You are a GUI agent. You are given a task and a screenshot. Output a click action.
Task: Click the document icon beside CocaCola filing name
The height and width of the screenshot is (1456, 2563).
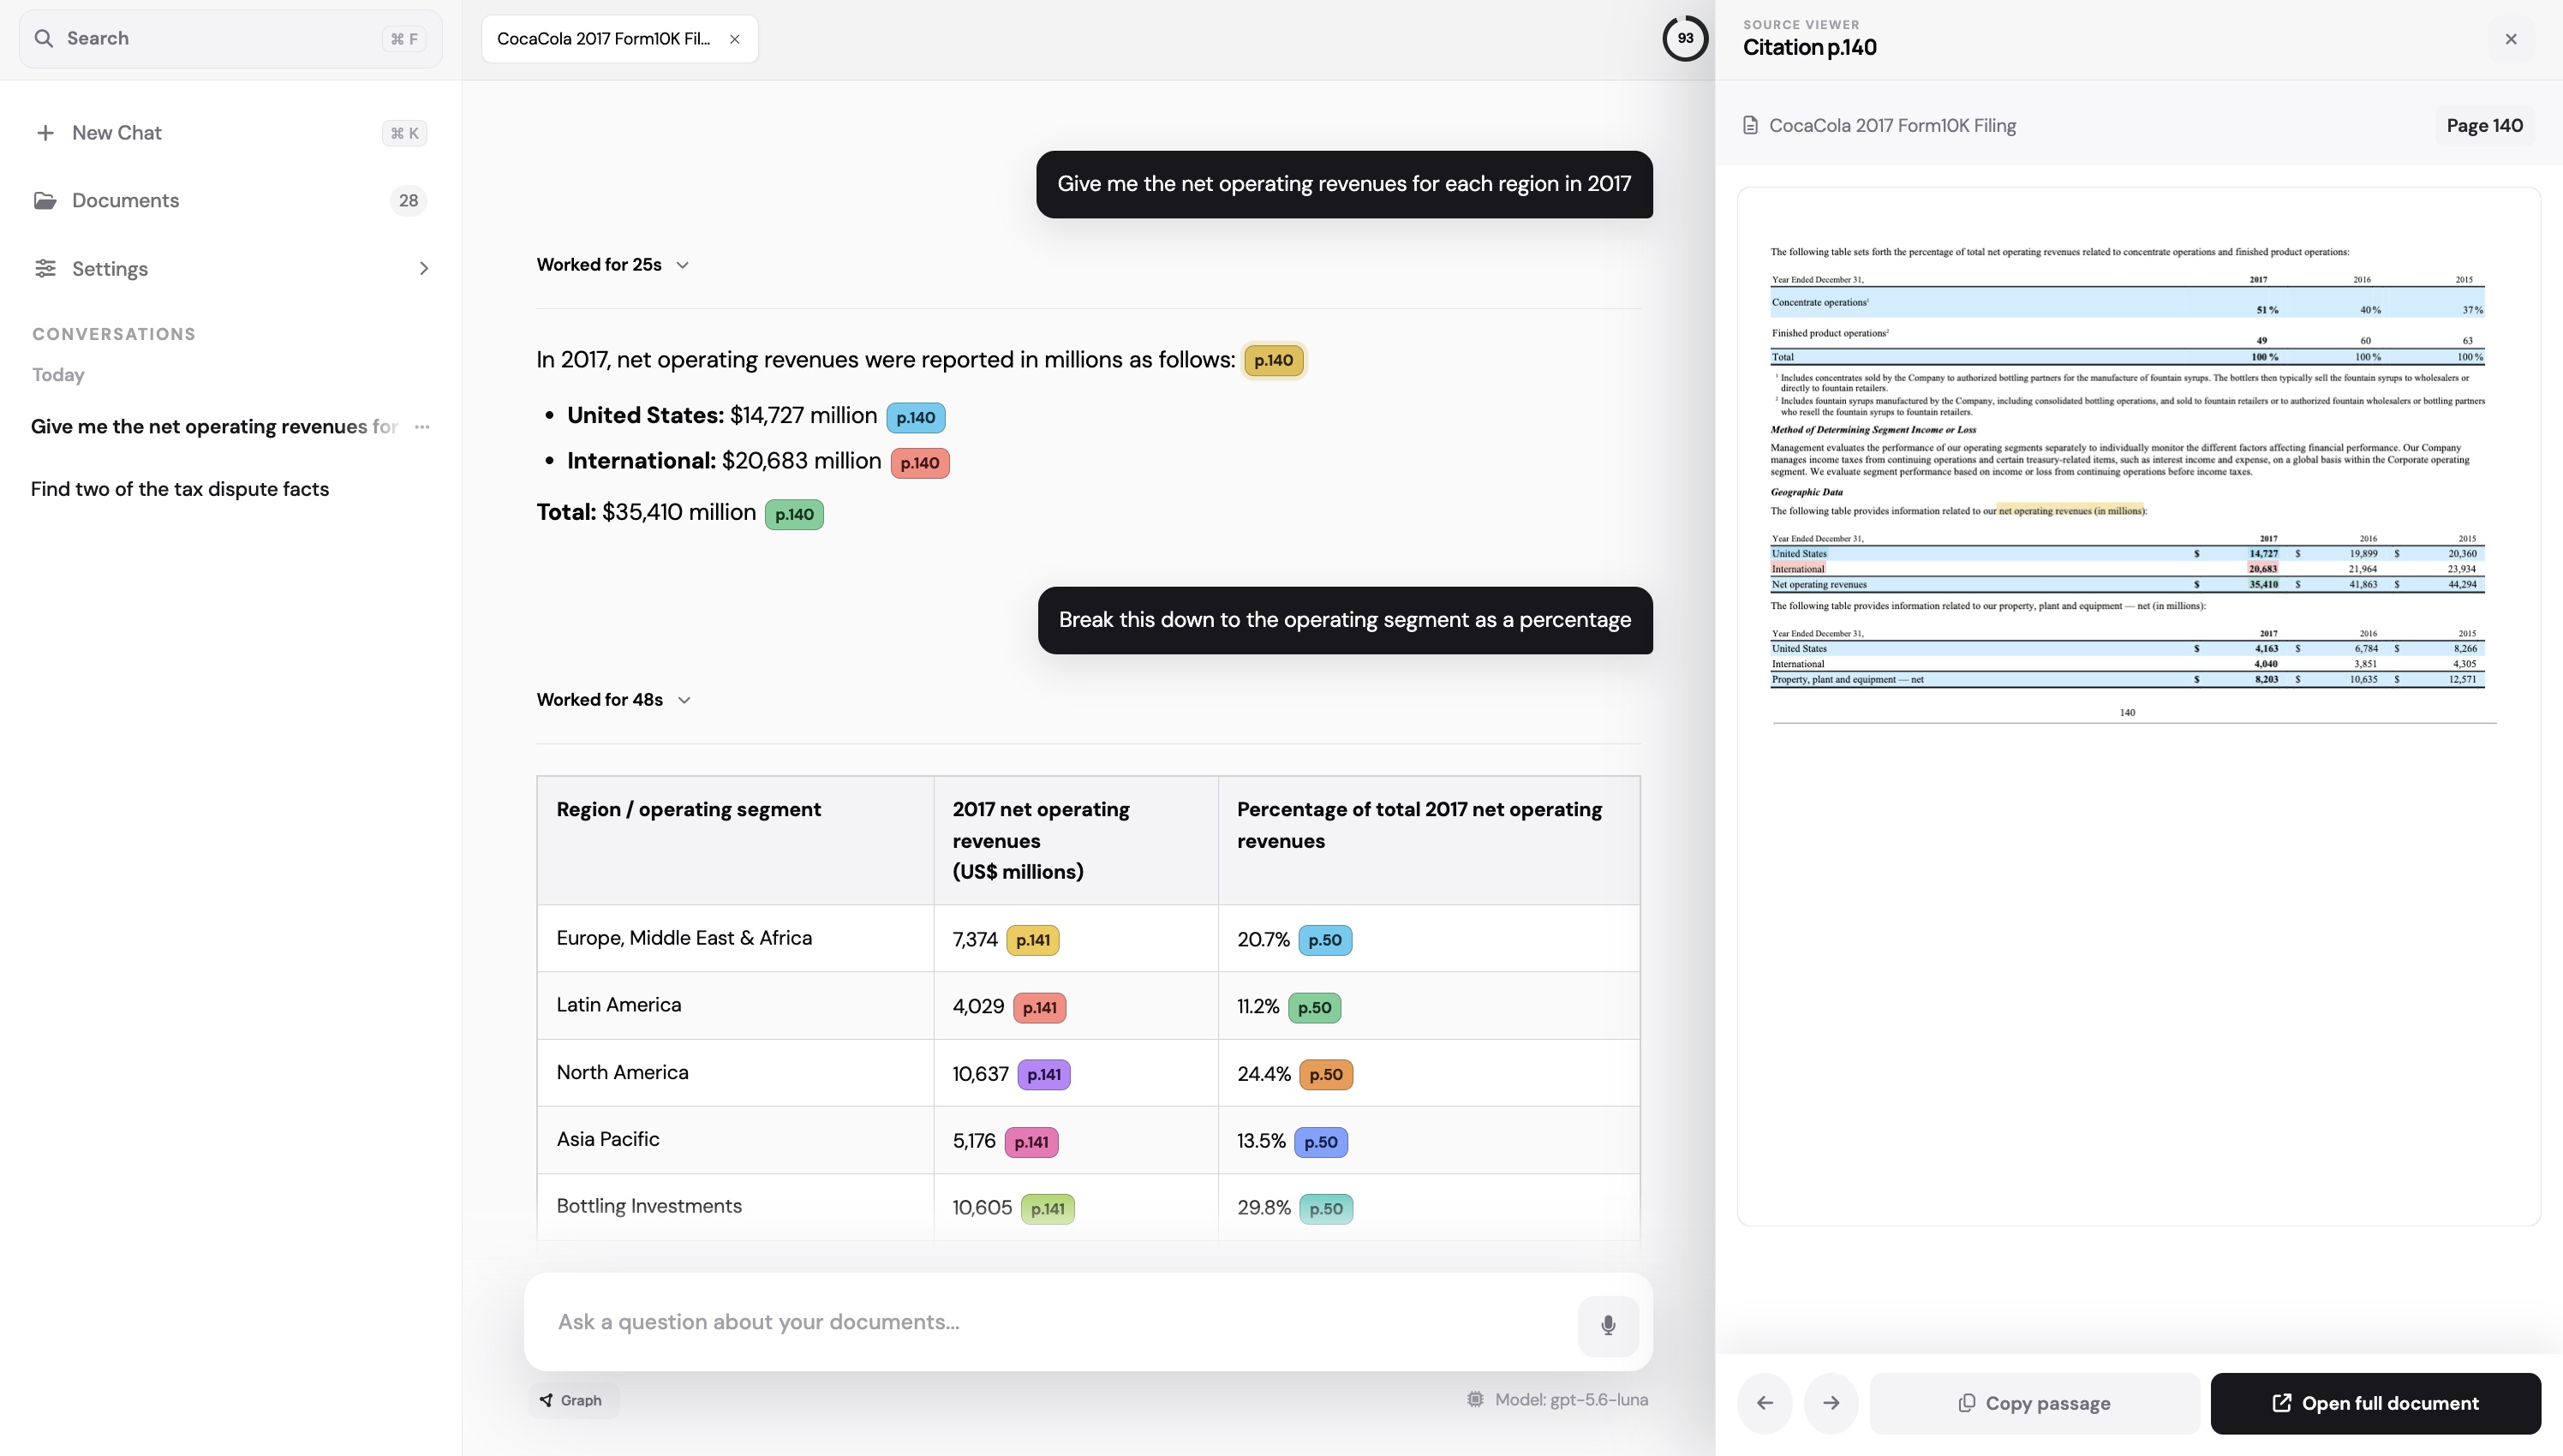[1750, 126]
